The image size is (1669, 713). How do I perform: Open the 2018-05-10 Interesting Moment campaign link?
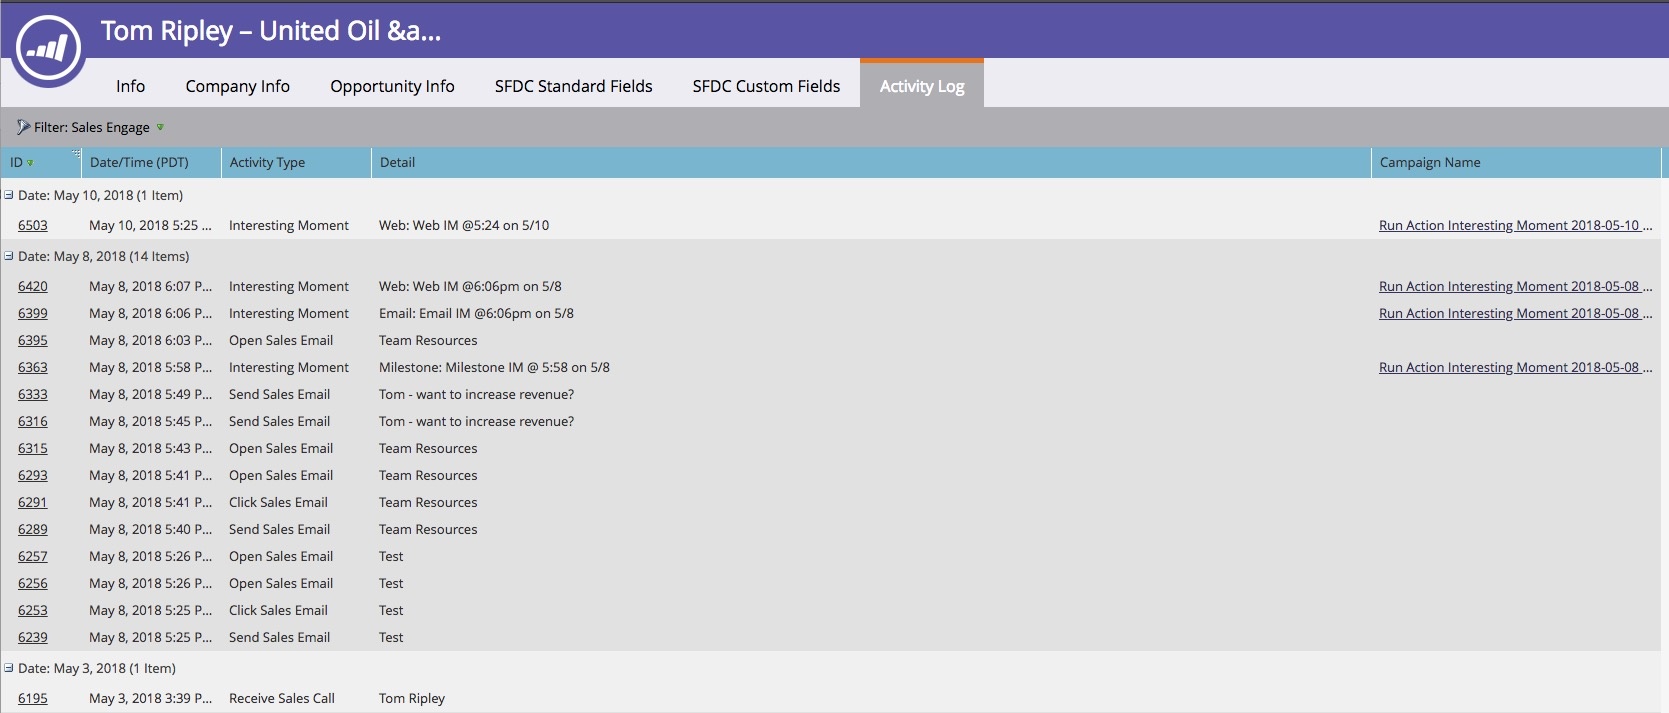tap(1515, 225)
